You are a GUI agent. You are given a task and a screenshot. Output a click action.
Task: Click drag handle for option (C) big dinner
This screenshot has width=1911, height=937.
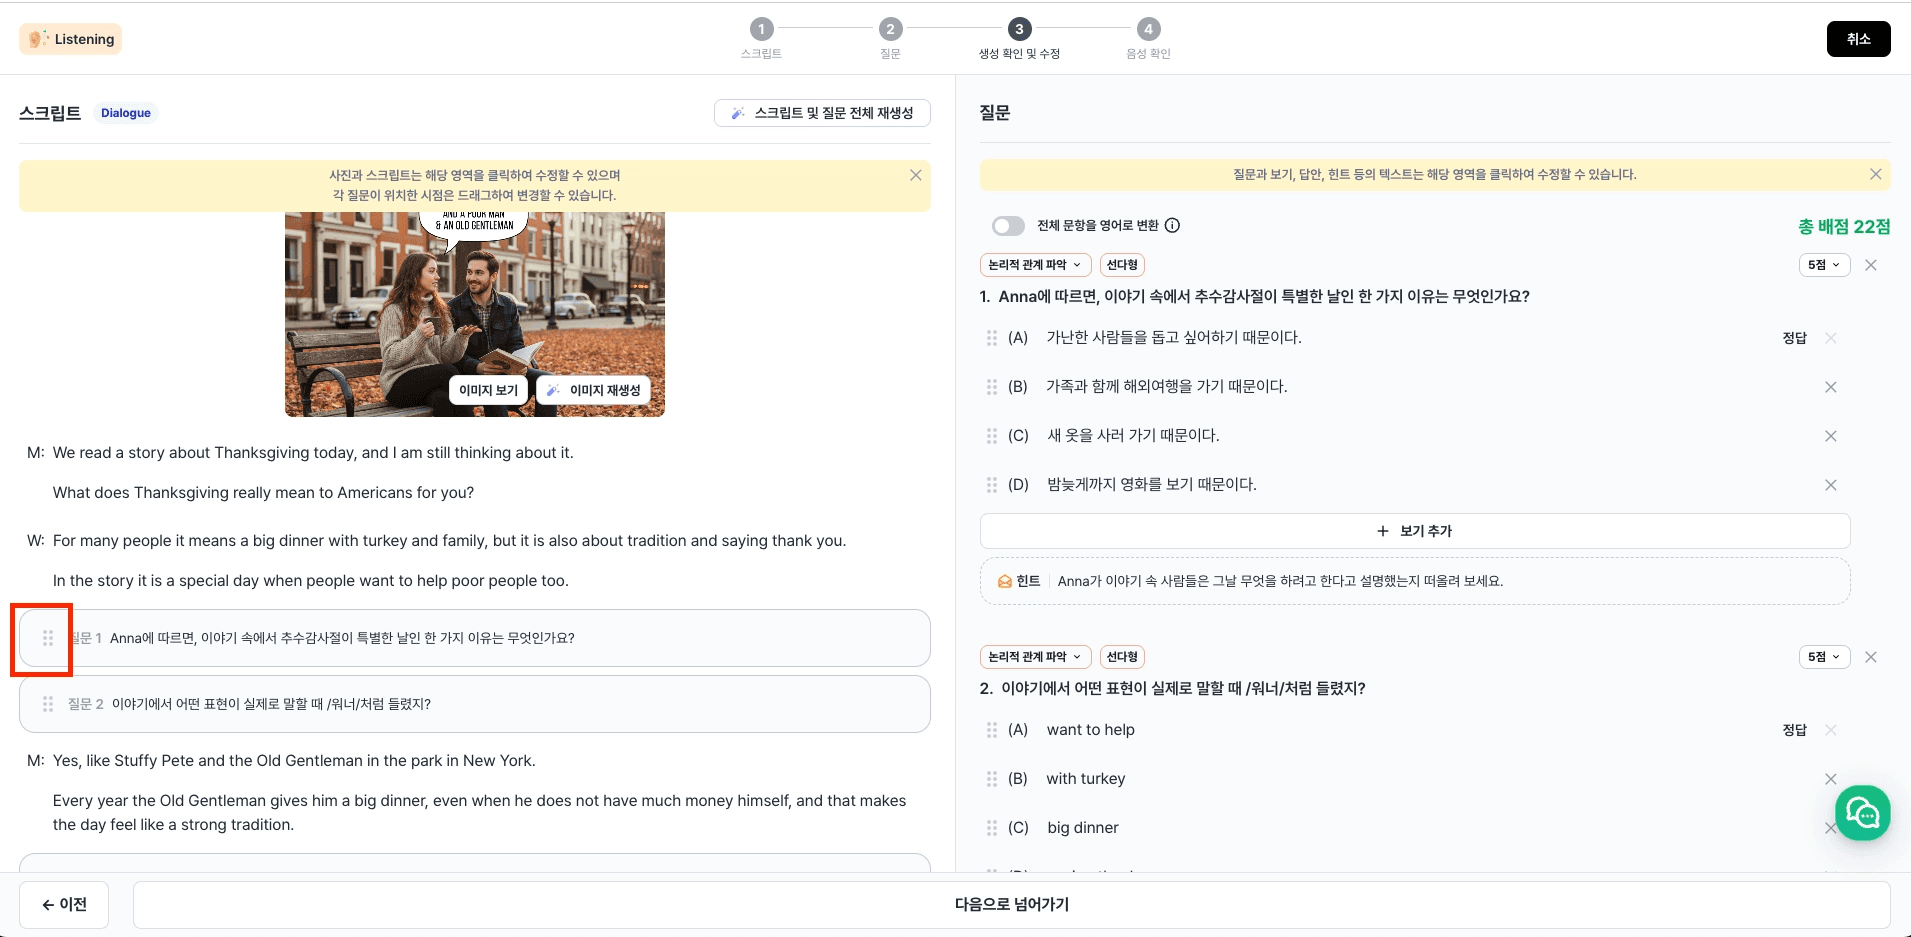pos(992,828)
